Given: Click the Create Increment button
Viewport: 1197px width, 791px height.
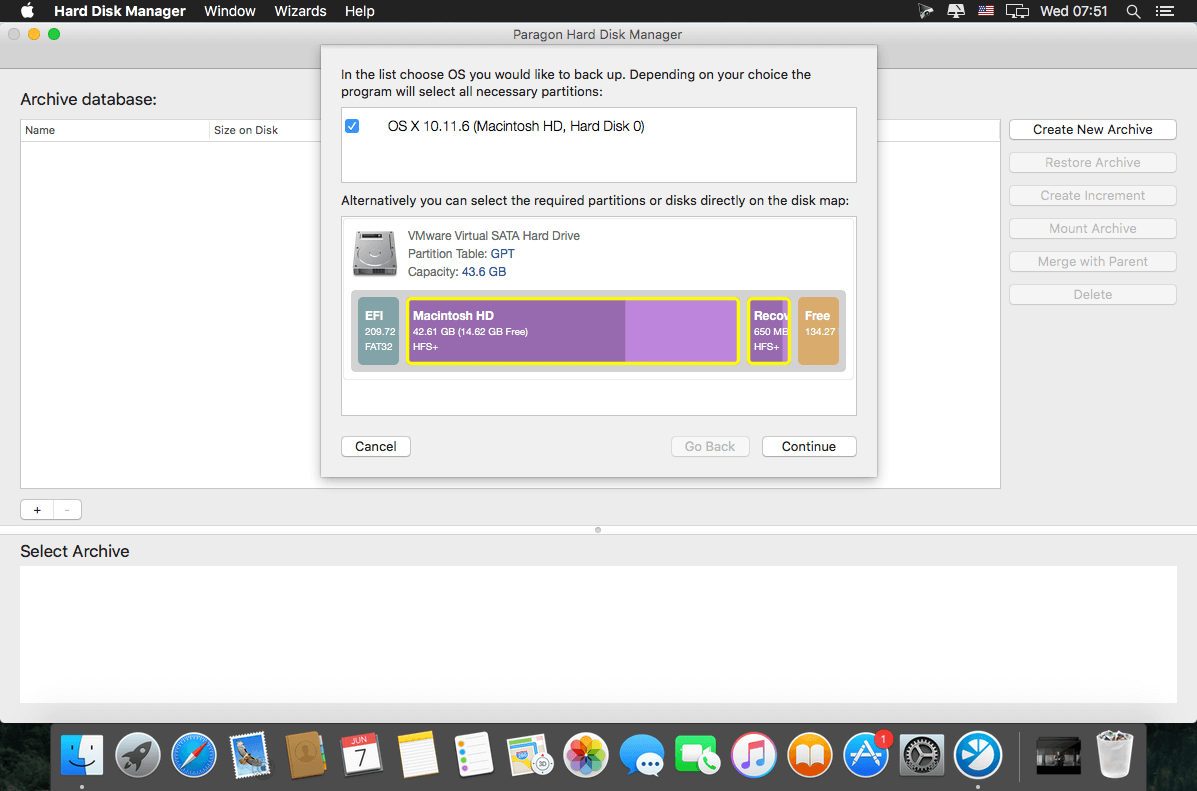Looking at the screenshot, I should pos(1092,195).
